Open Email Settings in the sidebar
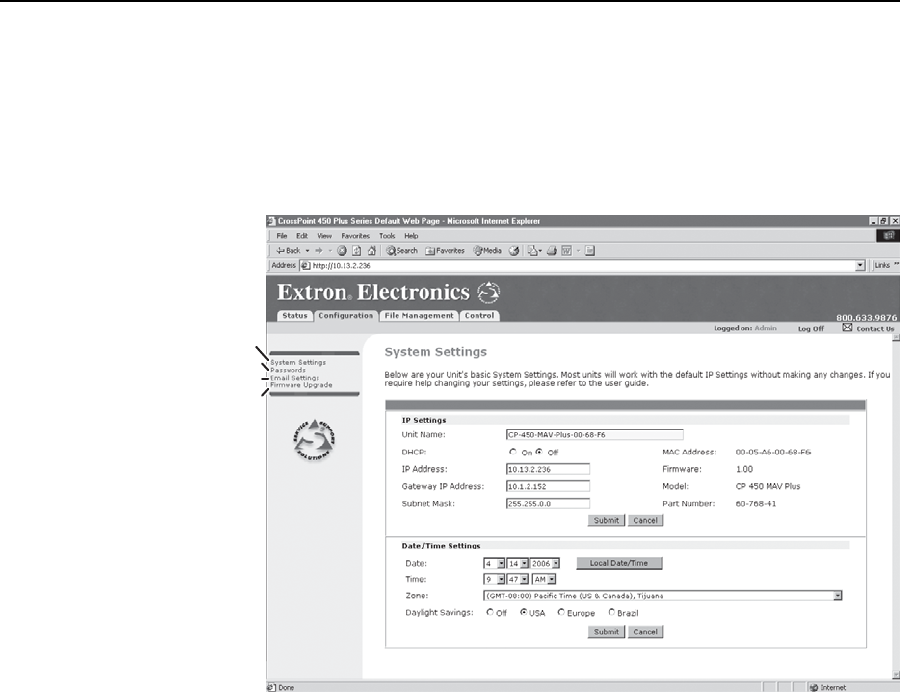The width and height of the screenshot is (900, 692). pos(294,378)
